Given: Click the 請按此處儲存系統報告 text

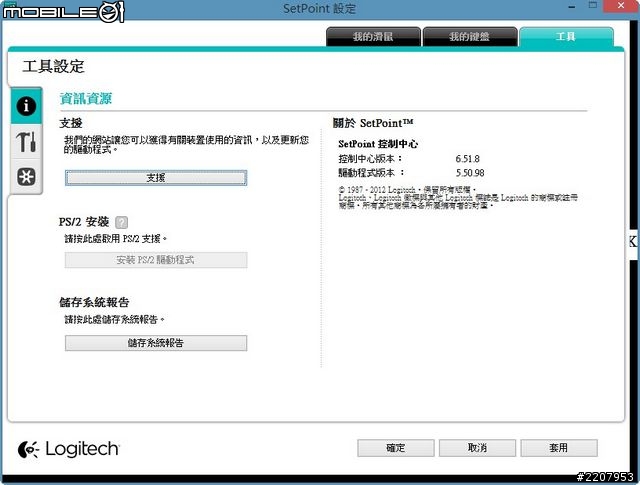Looking at the screenshot, I should pyautogui.click(x=114, y=319).
